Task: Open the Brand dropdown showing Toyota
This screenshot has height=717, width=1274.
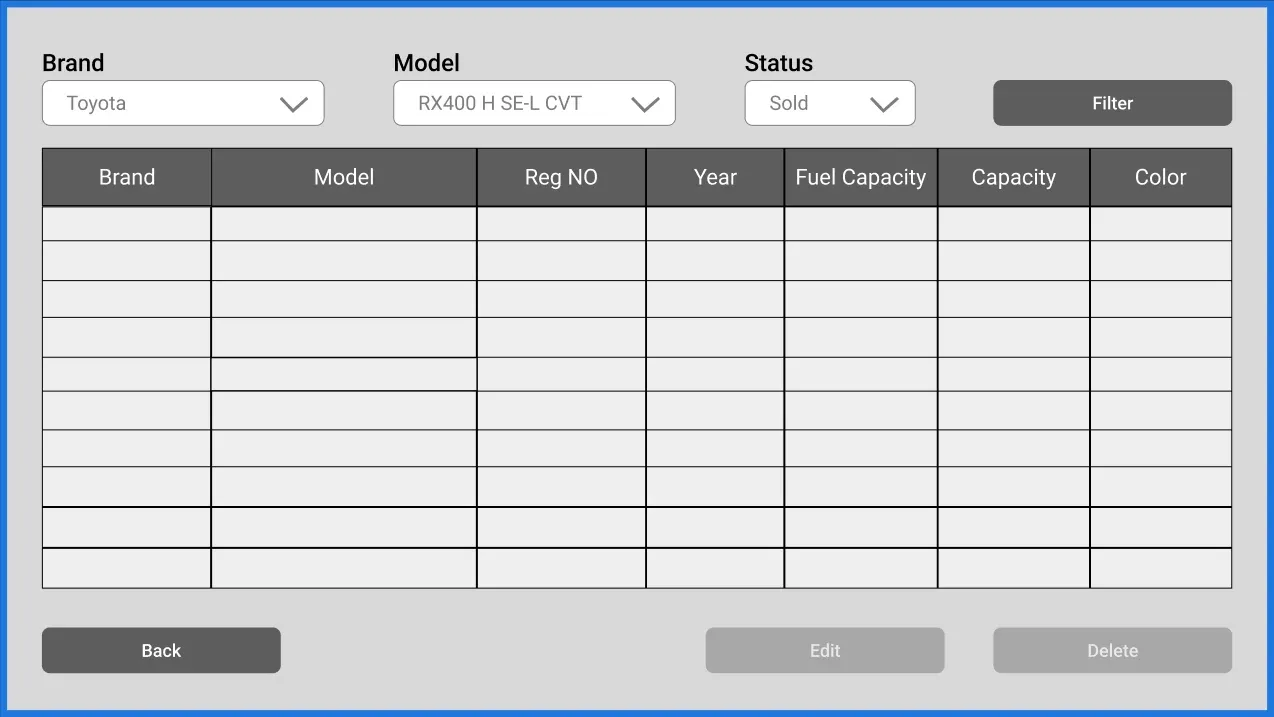Action: [x=183, y=103]
